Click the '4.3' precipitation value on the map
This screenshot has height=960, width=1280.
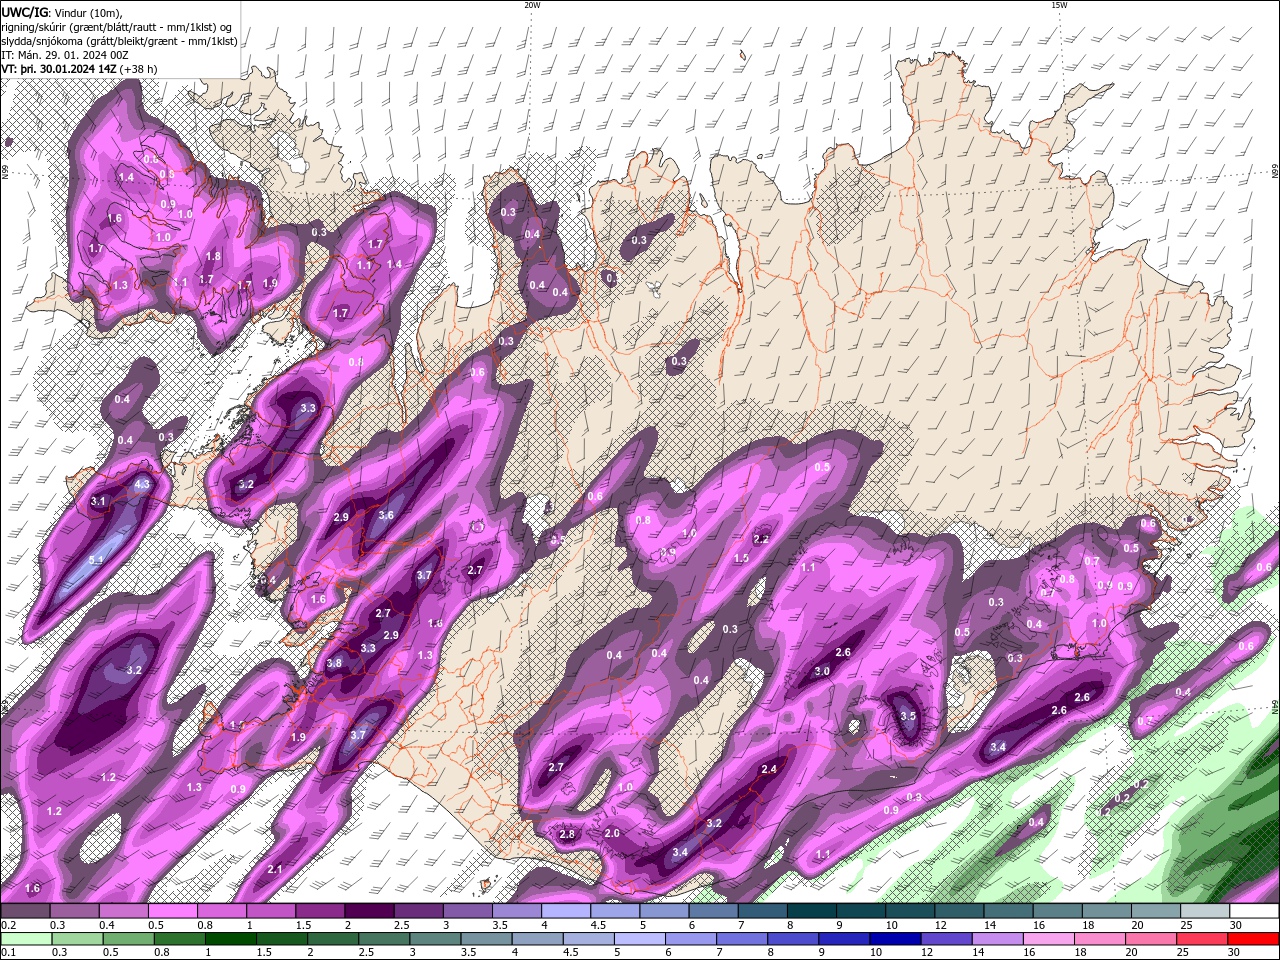[141, 484]
